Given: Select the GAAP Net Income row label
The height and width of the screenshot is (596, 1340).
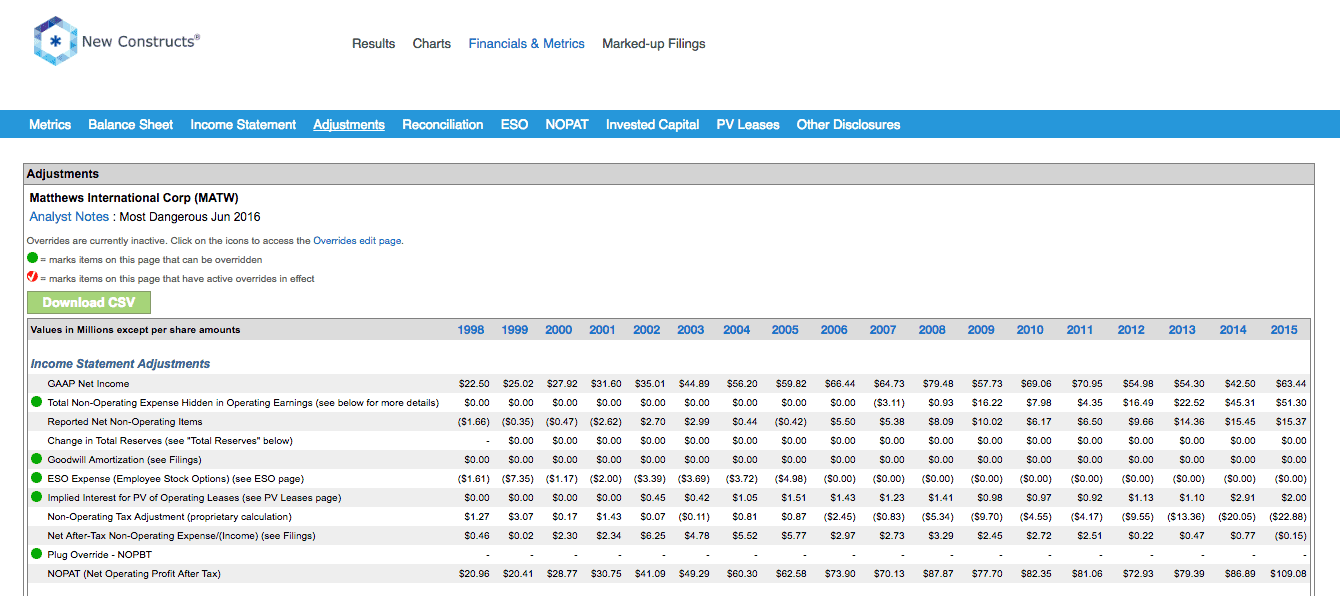Looking at the screenshot, I should coord(89,384).
